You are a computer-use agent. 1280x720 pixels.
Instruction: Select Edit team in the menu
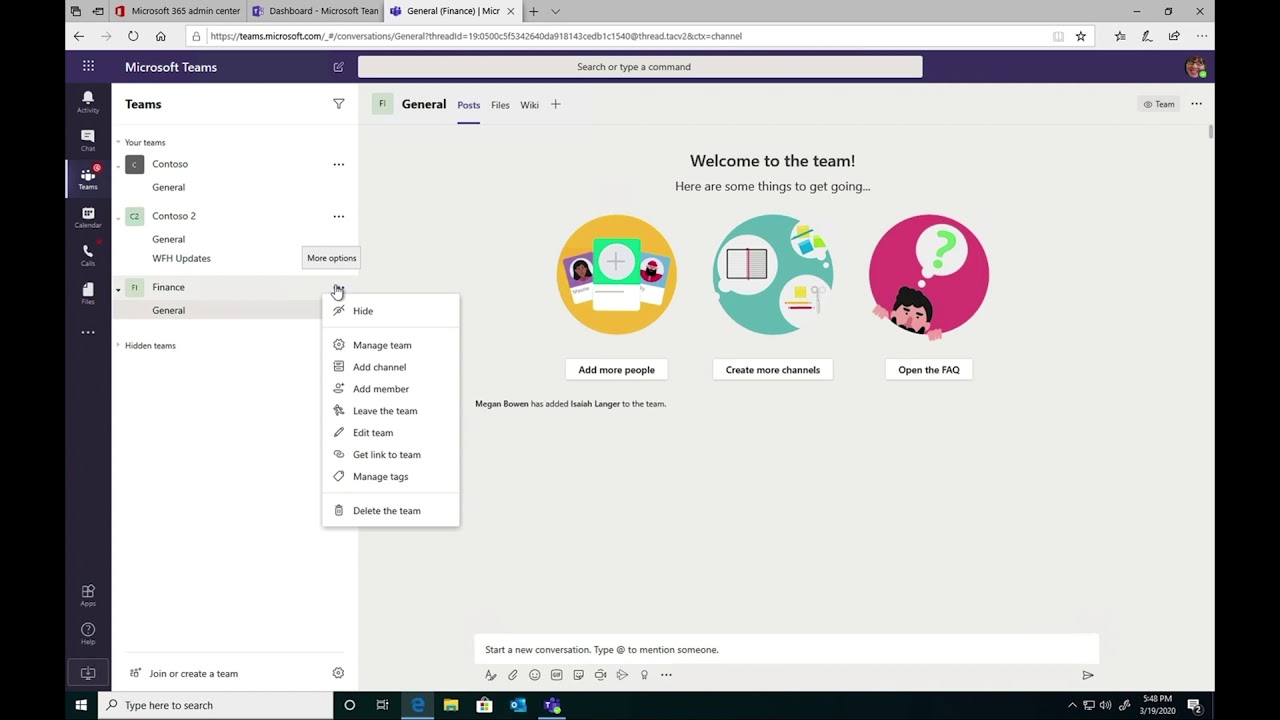point(390,433)
